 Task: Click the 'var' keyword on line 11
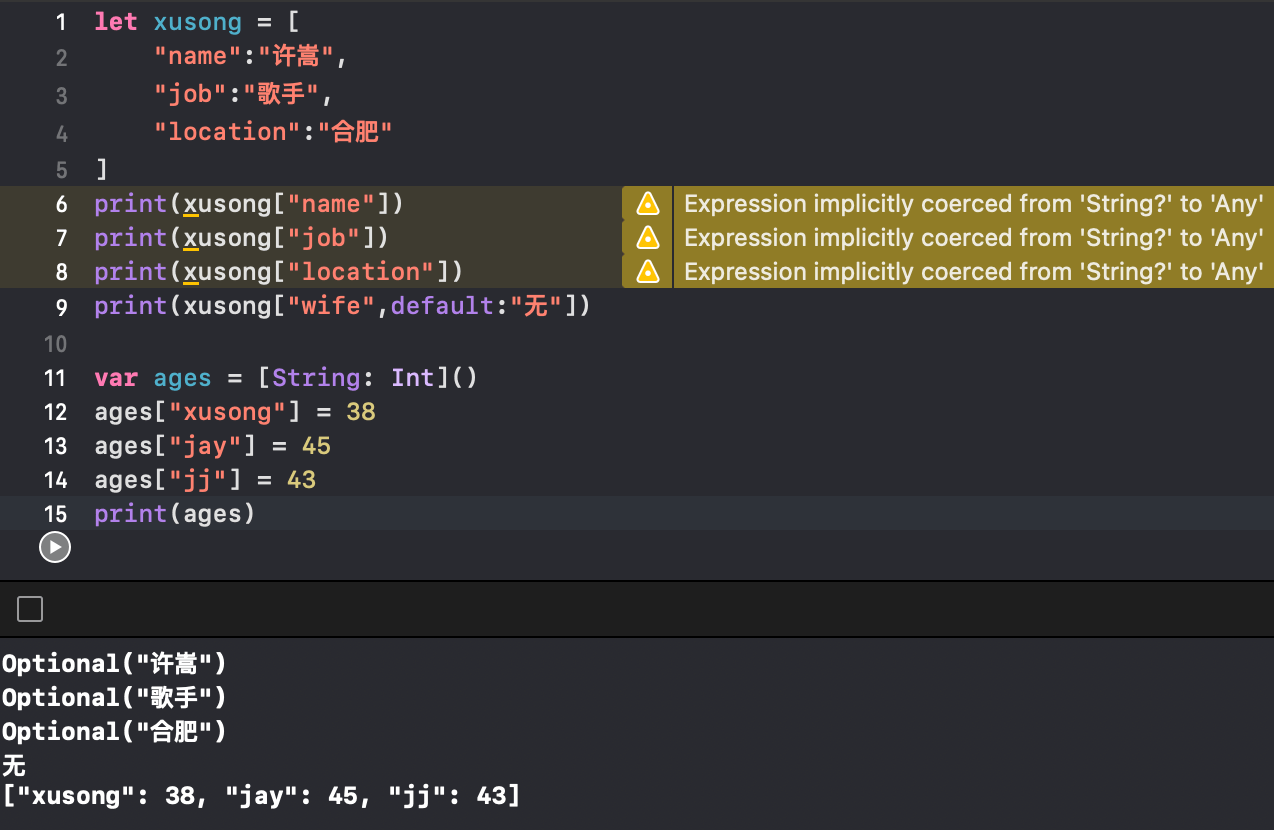(x=116, y=378)
